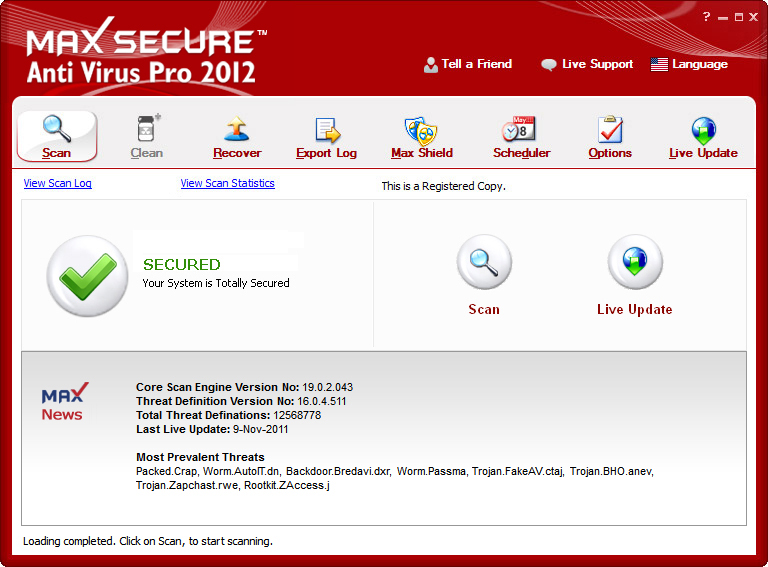
Task: Click large round Live Update globe button
Action: click(635, 262)
